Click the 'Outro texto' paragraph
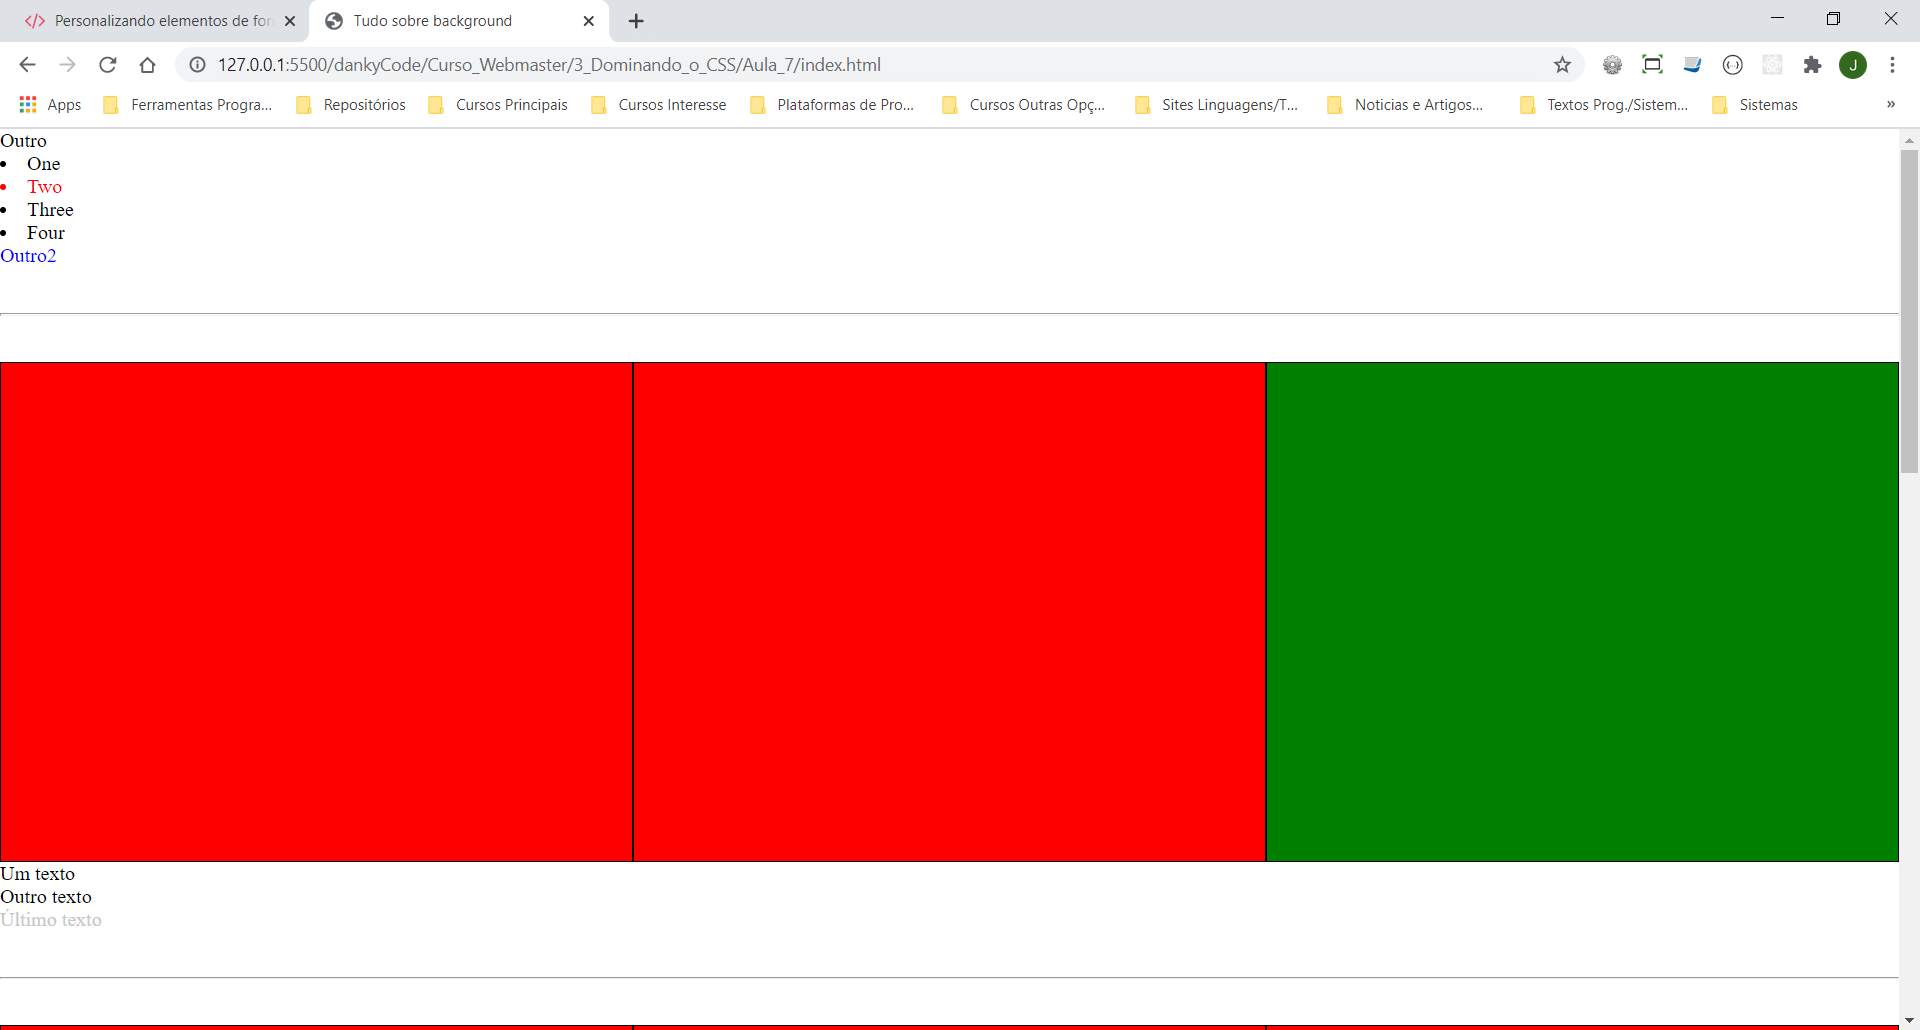This screenshot has width=1920, height=1030. [x=46, y=897]
